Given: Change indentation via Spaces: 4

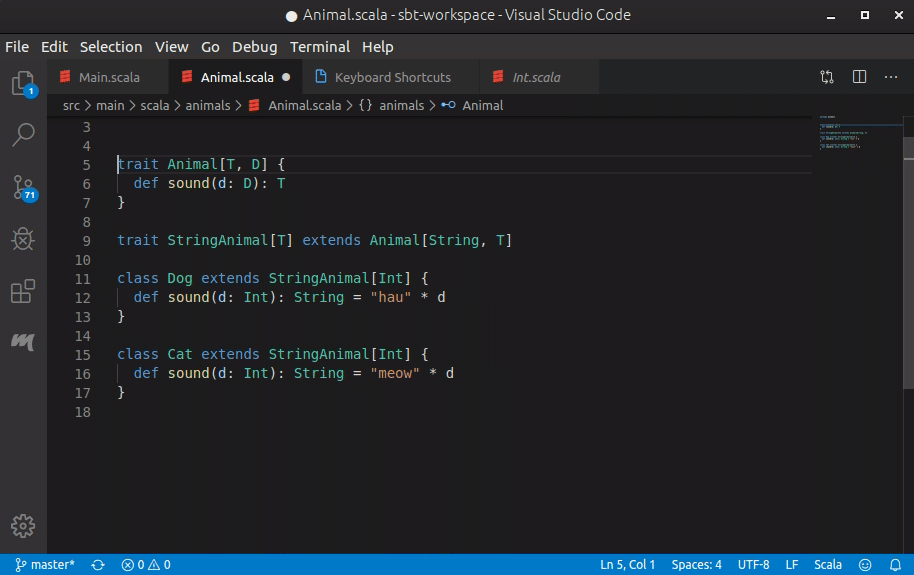Looking at the screenshot, I should tap(696, 565).
